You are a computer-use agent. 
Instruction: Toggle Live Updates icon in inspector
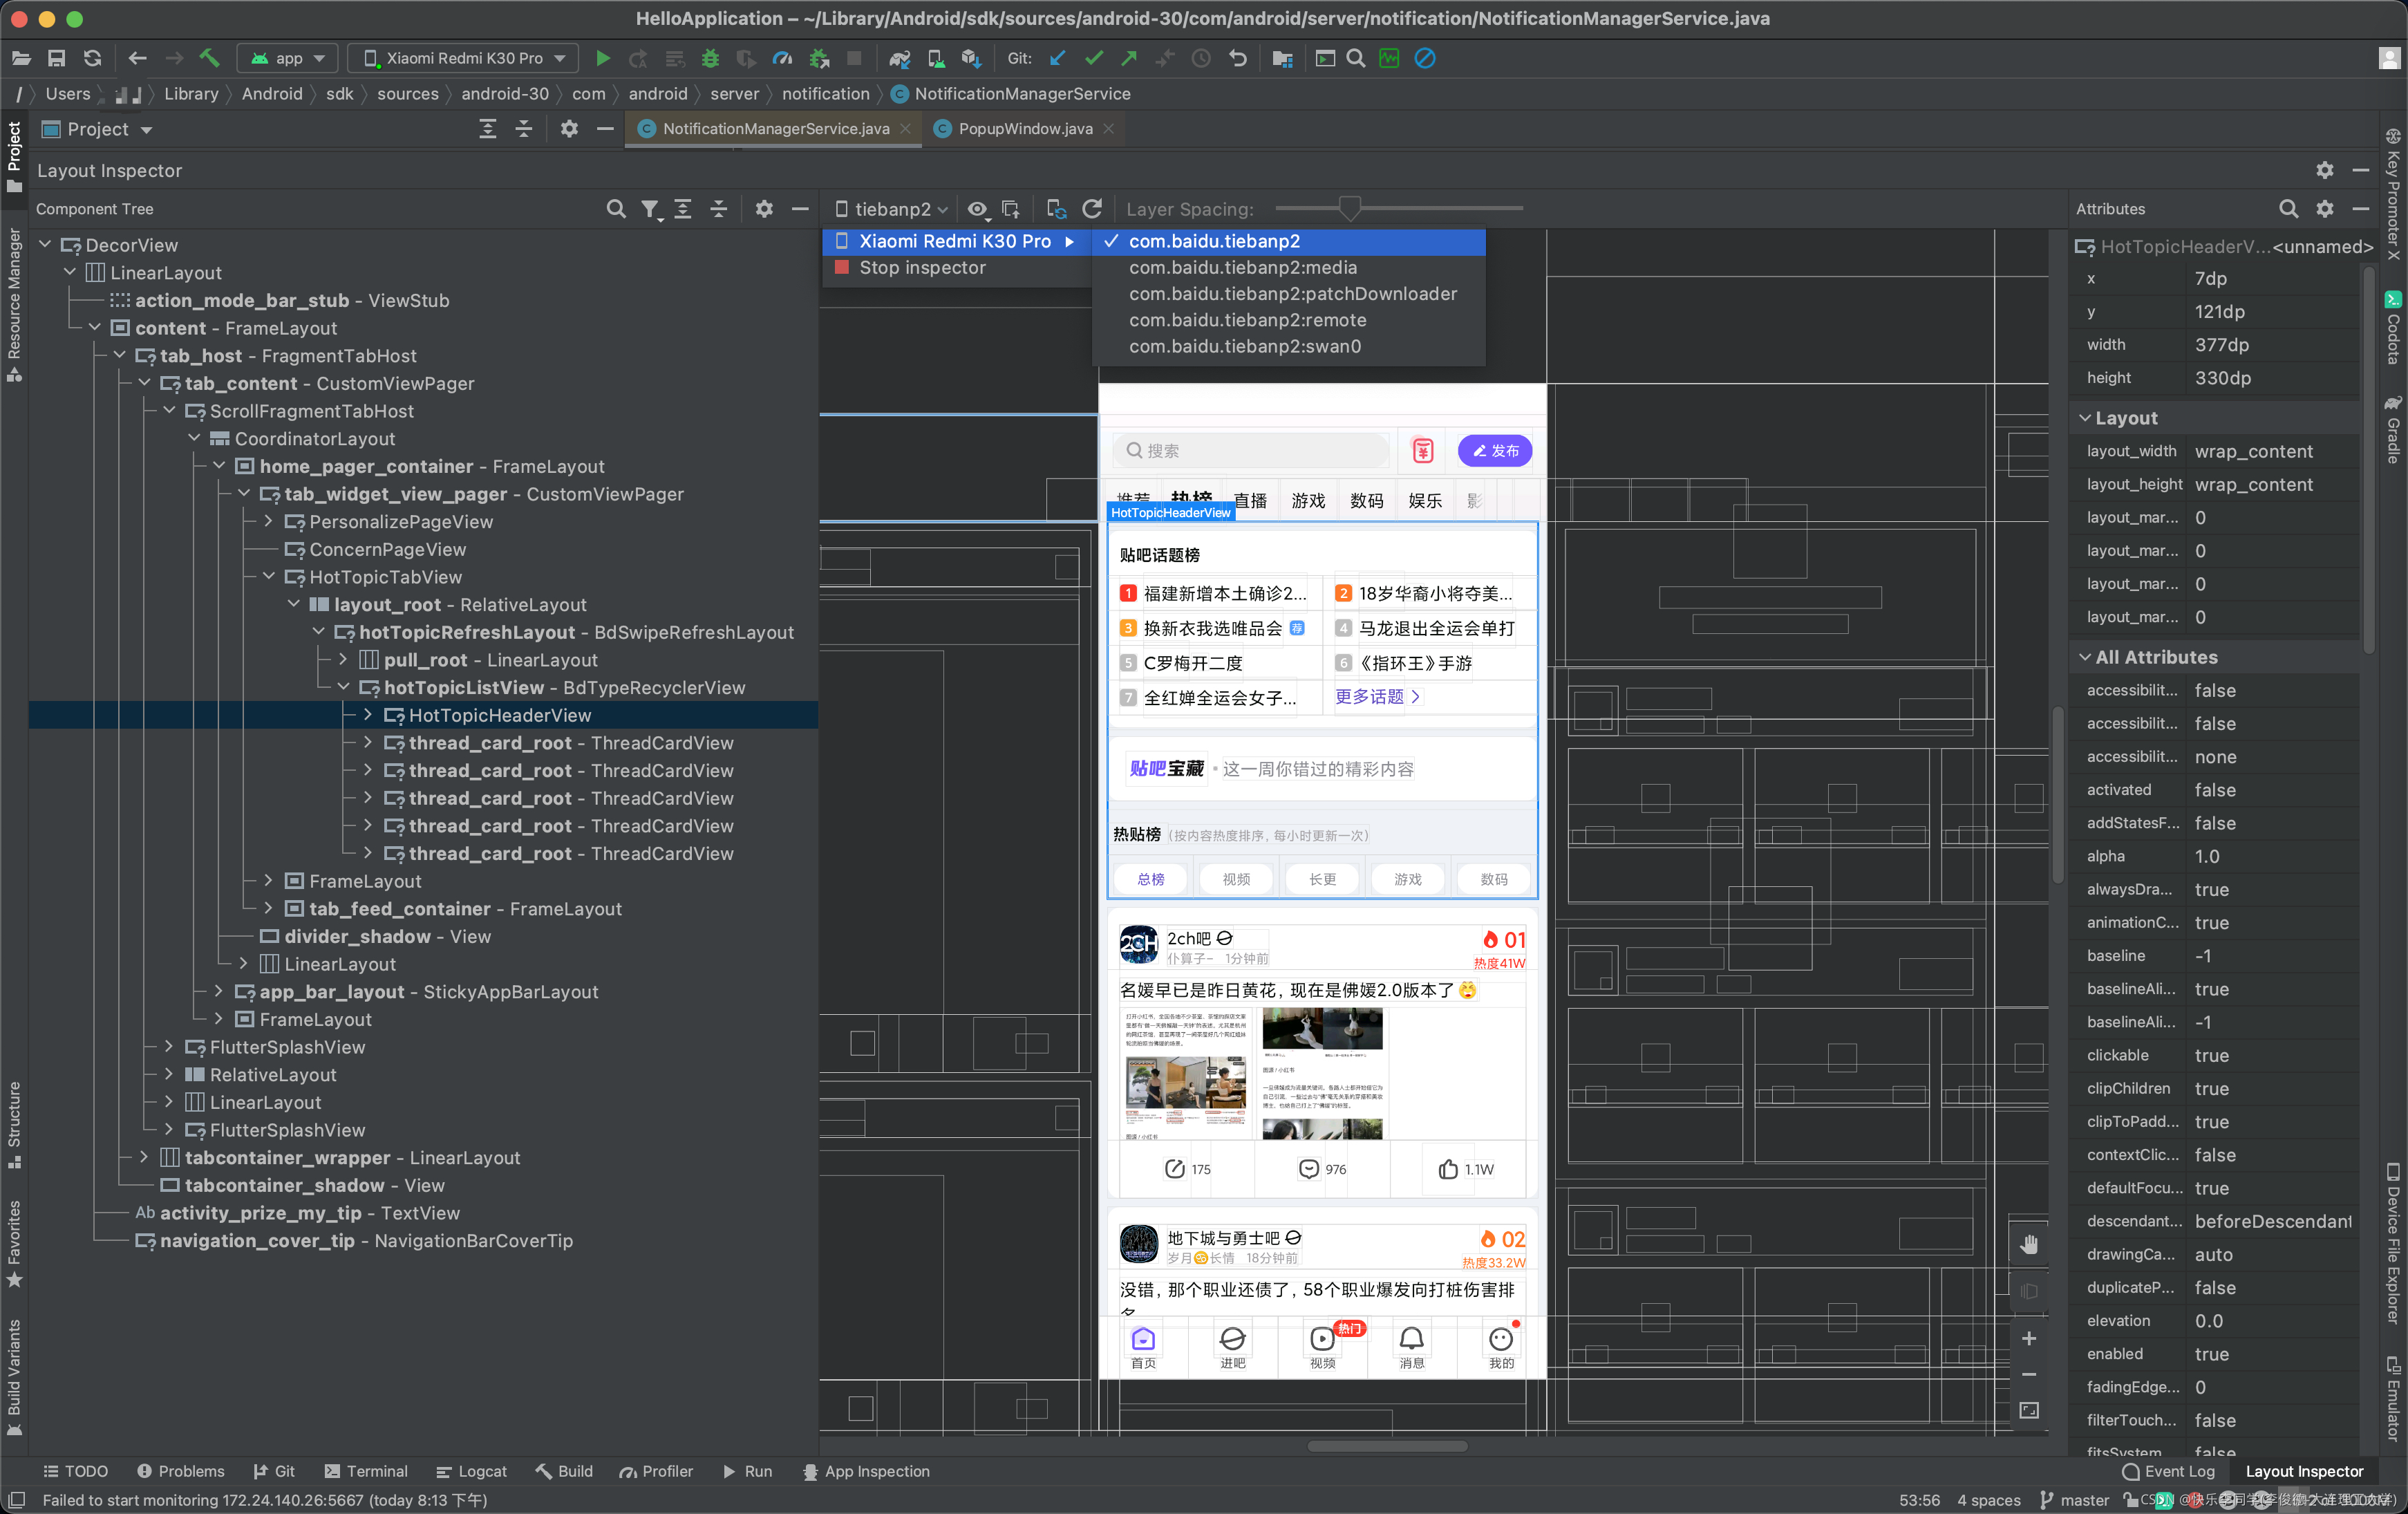1056,208
